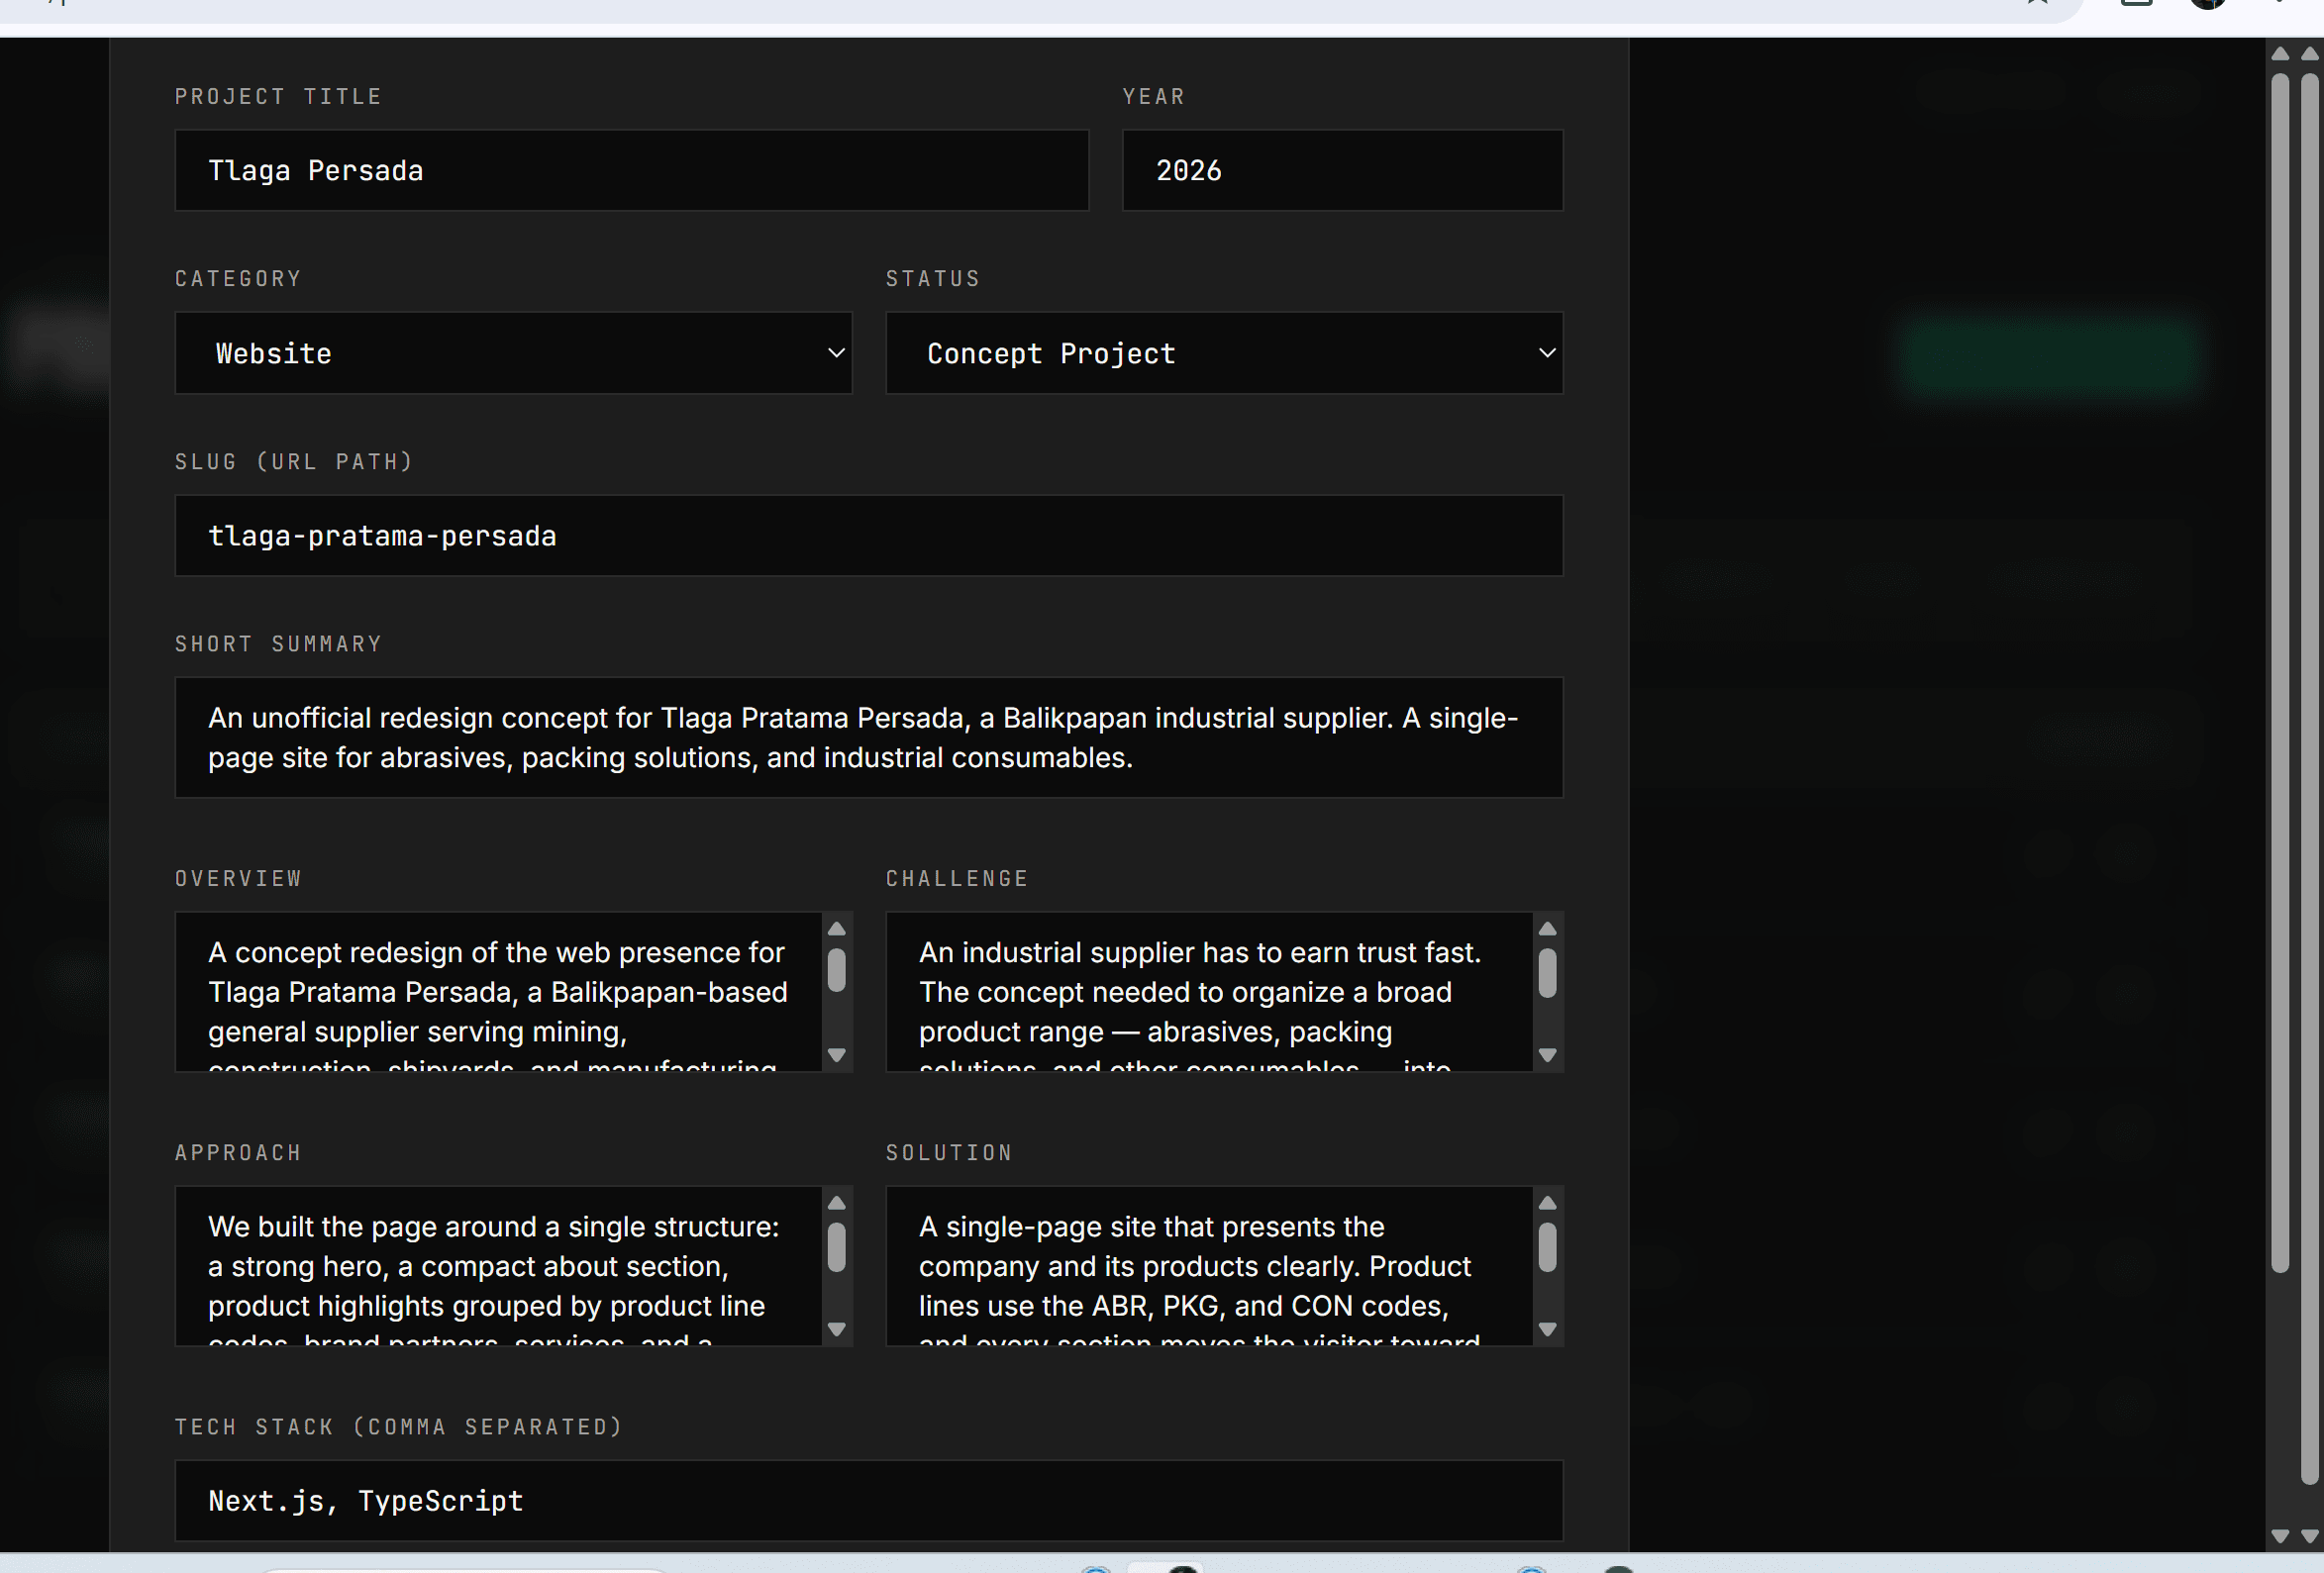The width and height of the screenshot is (2324, 1573).
Task: Click the Approach textarea scroll-up arrow
Action: tap(837, 1203)
